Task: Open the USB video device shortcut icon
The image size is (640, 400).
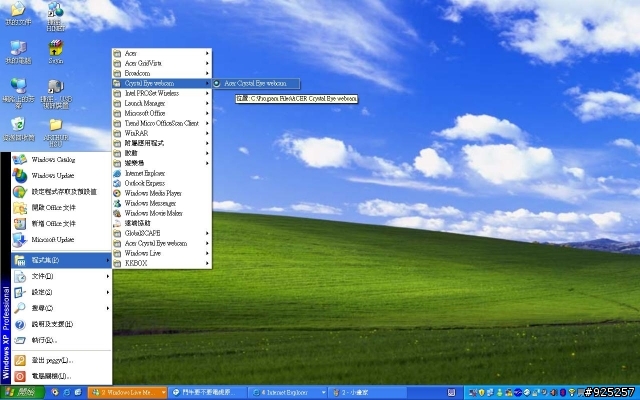Action: tap(56, 94)
